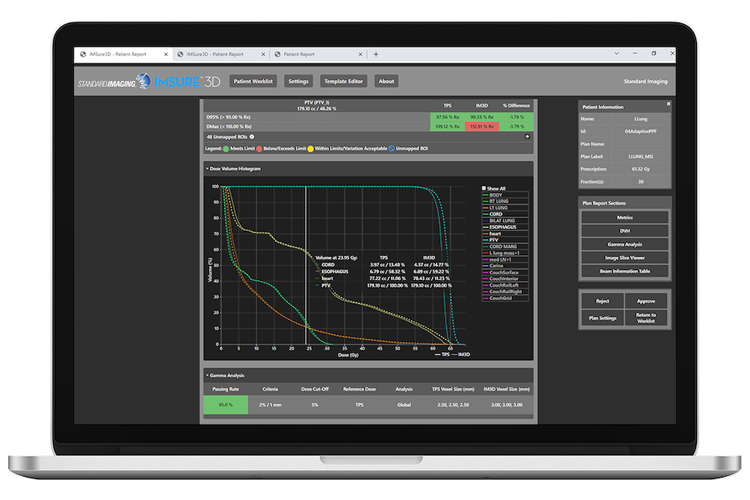Image resolution: width=750 pixels, height=500 pixels.
Task: Click the PTV (PTV_1) metrics header
Action: point(317,105)
